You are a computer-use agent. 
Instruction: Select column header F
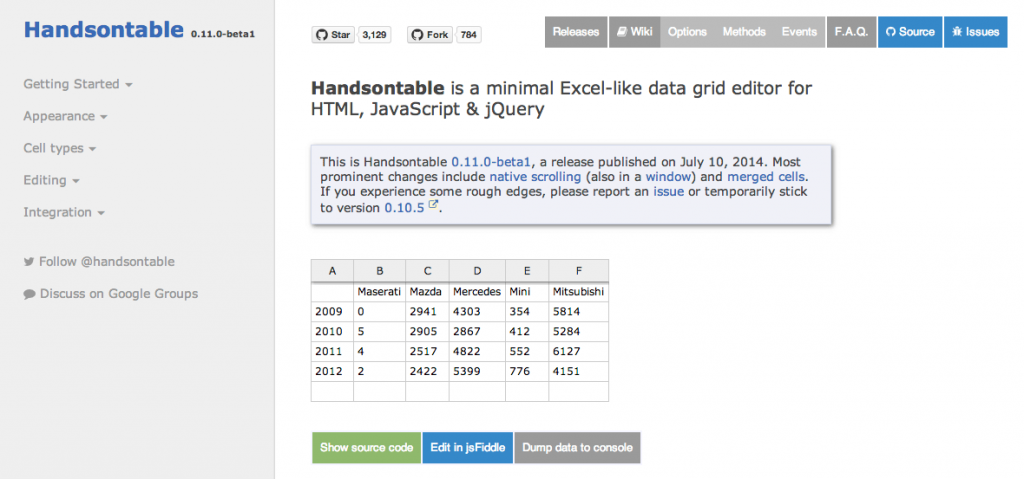(579, 271)
